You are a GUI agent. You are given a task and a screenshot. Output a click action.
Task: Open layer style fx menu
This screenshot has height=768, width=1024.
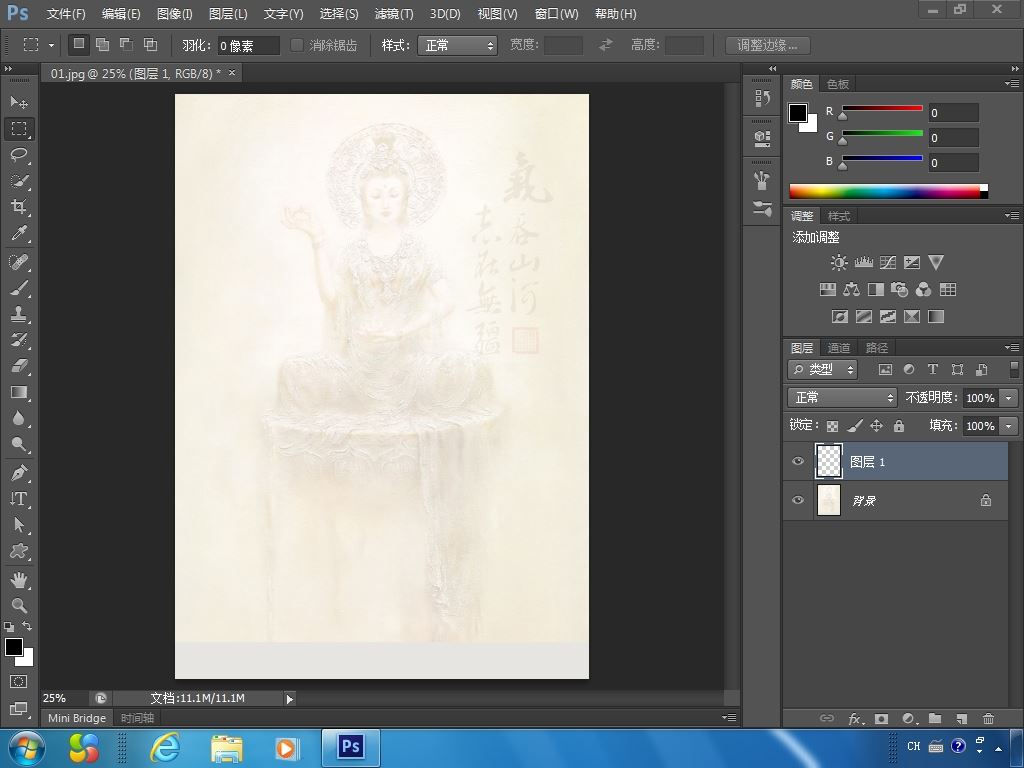click(856, 718)
